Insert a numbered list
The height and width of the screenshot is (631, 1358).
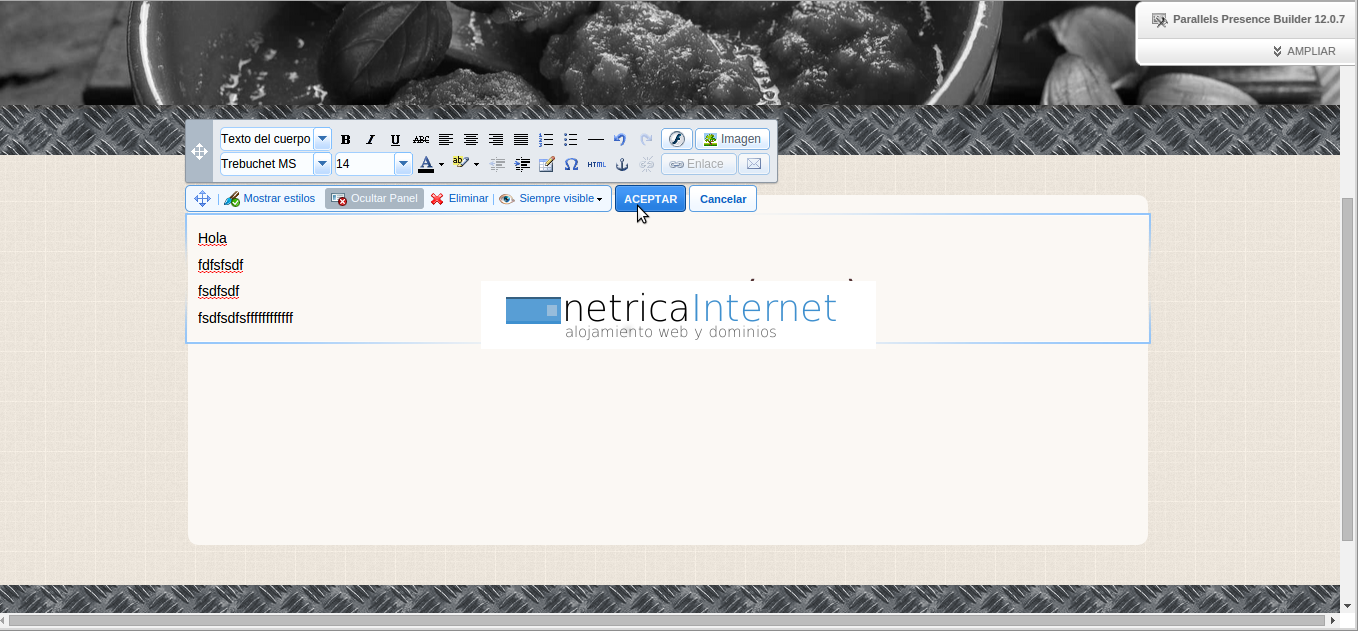point(546,140)
